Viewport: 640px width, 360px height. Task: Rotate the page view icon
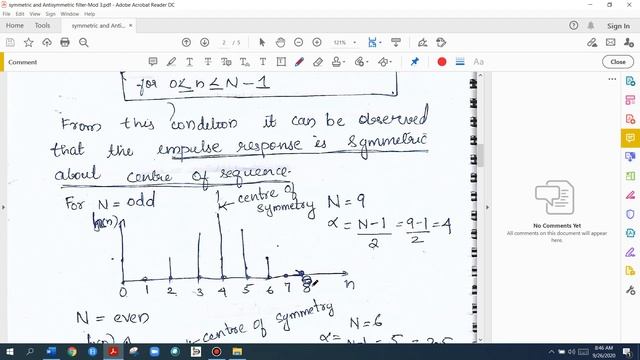(441, 42)
